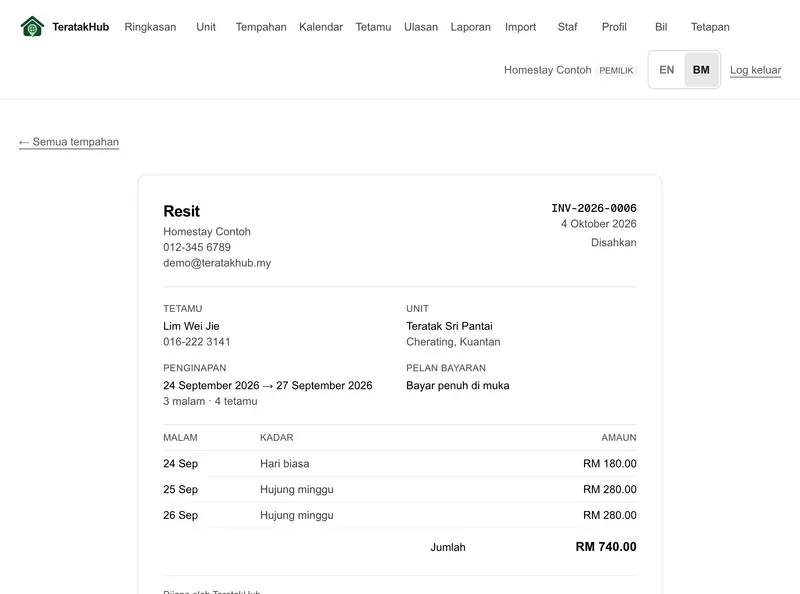Switch language to EN
This screenshot has height=594, width=800.
pyautogui.click(x=666, y=70)
